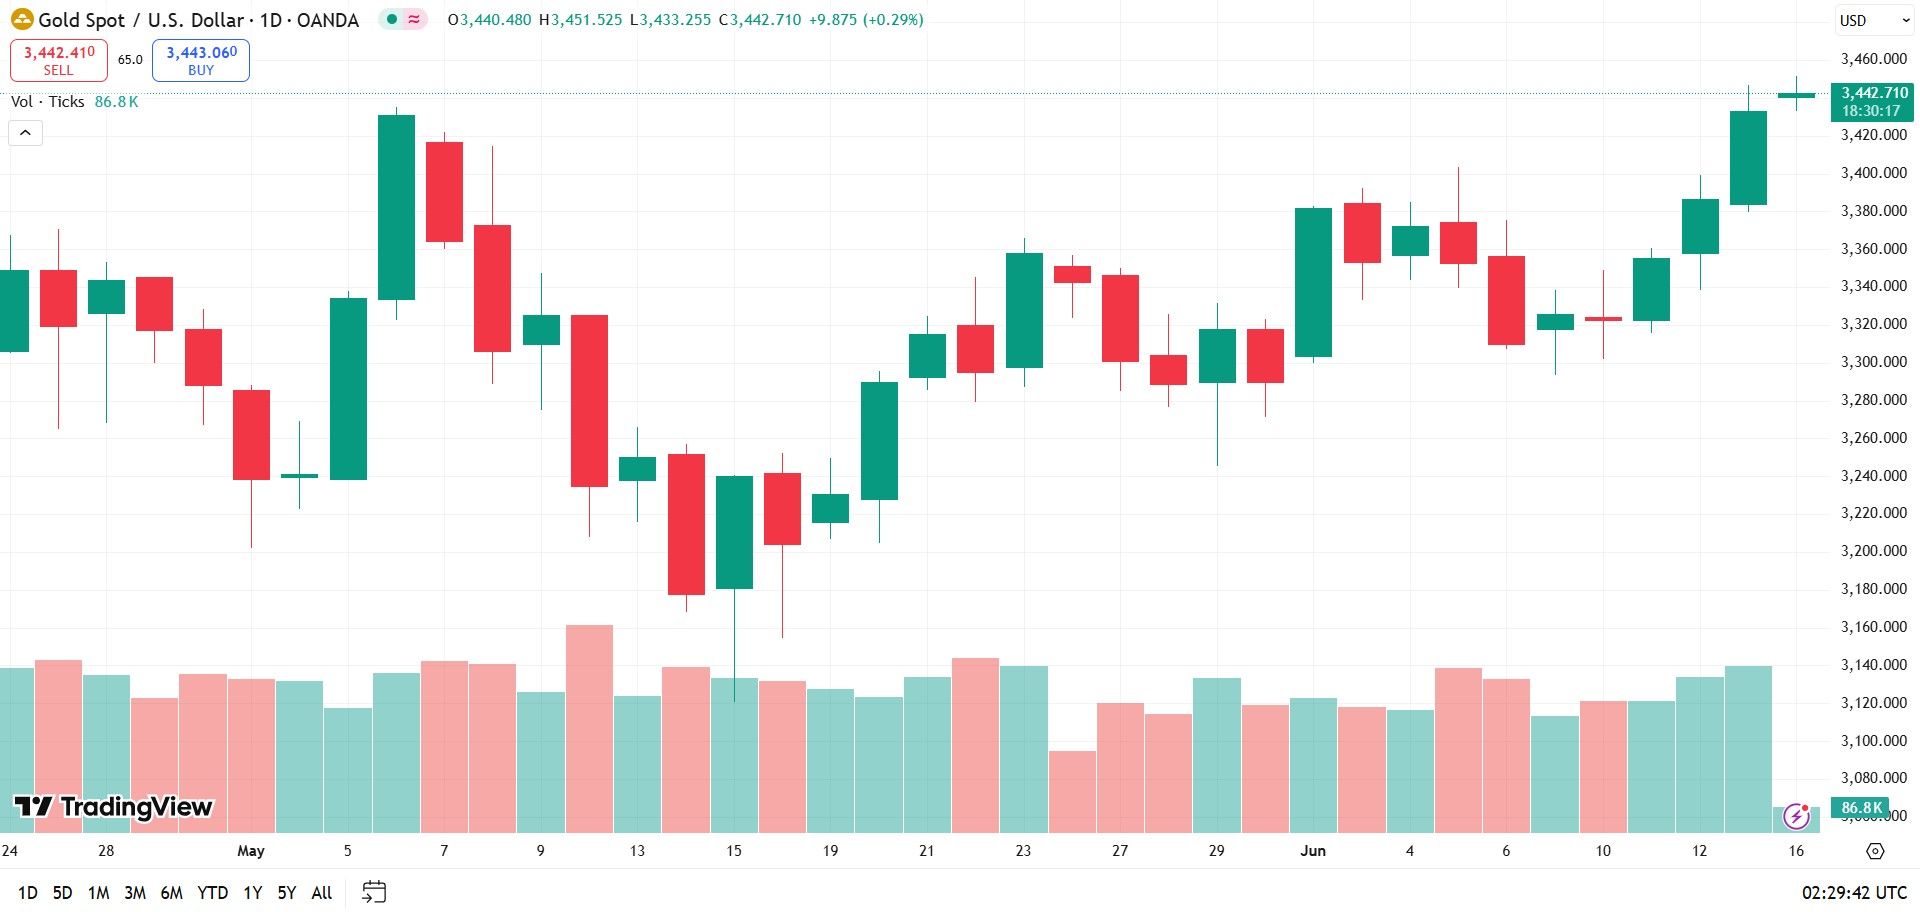Screen dimensions: 1920x912
Task: Select the 6M time range
Action: click(171, 892)
